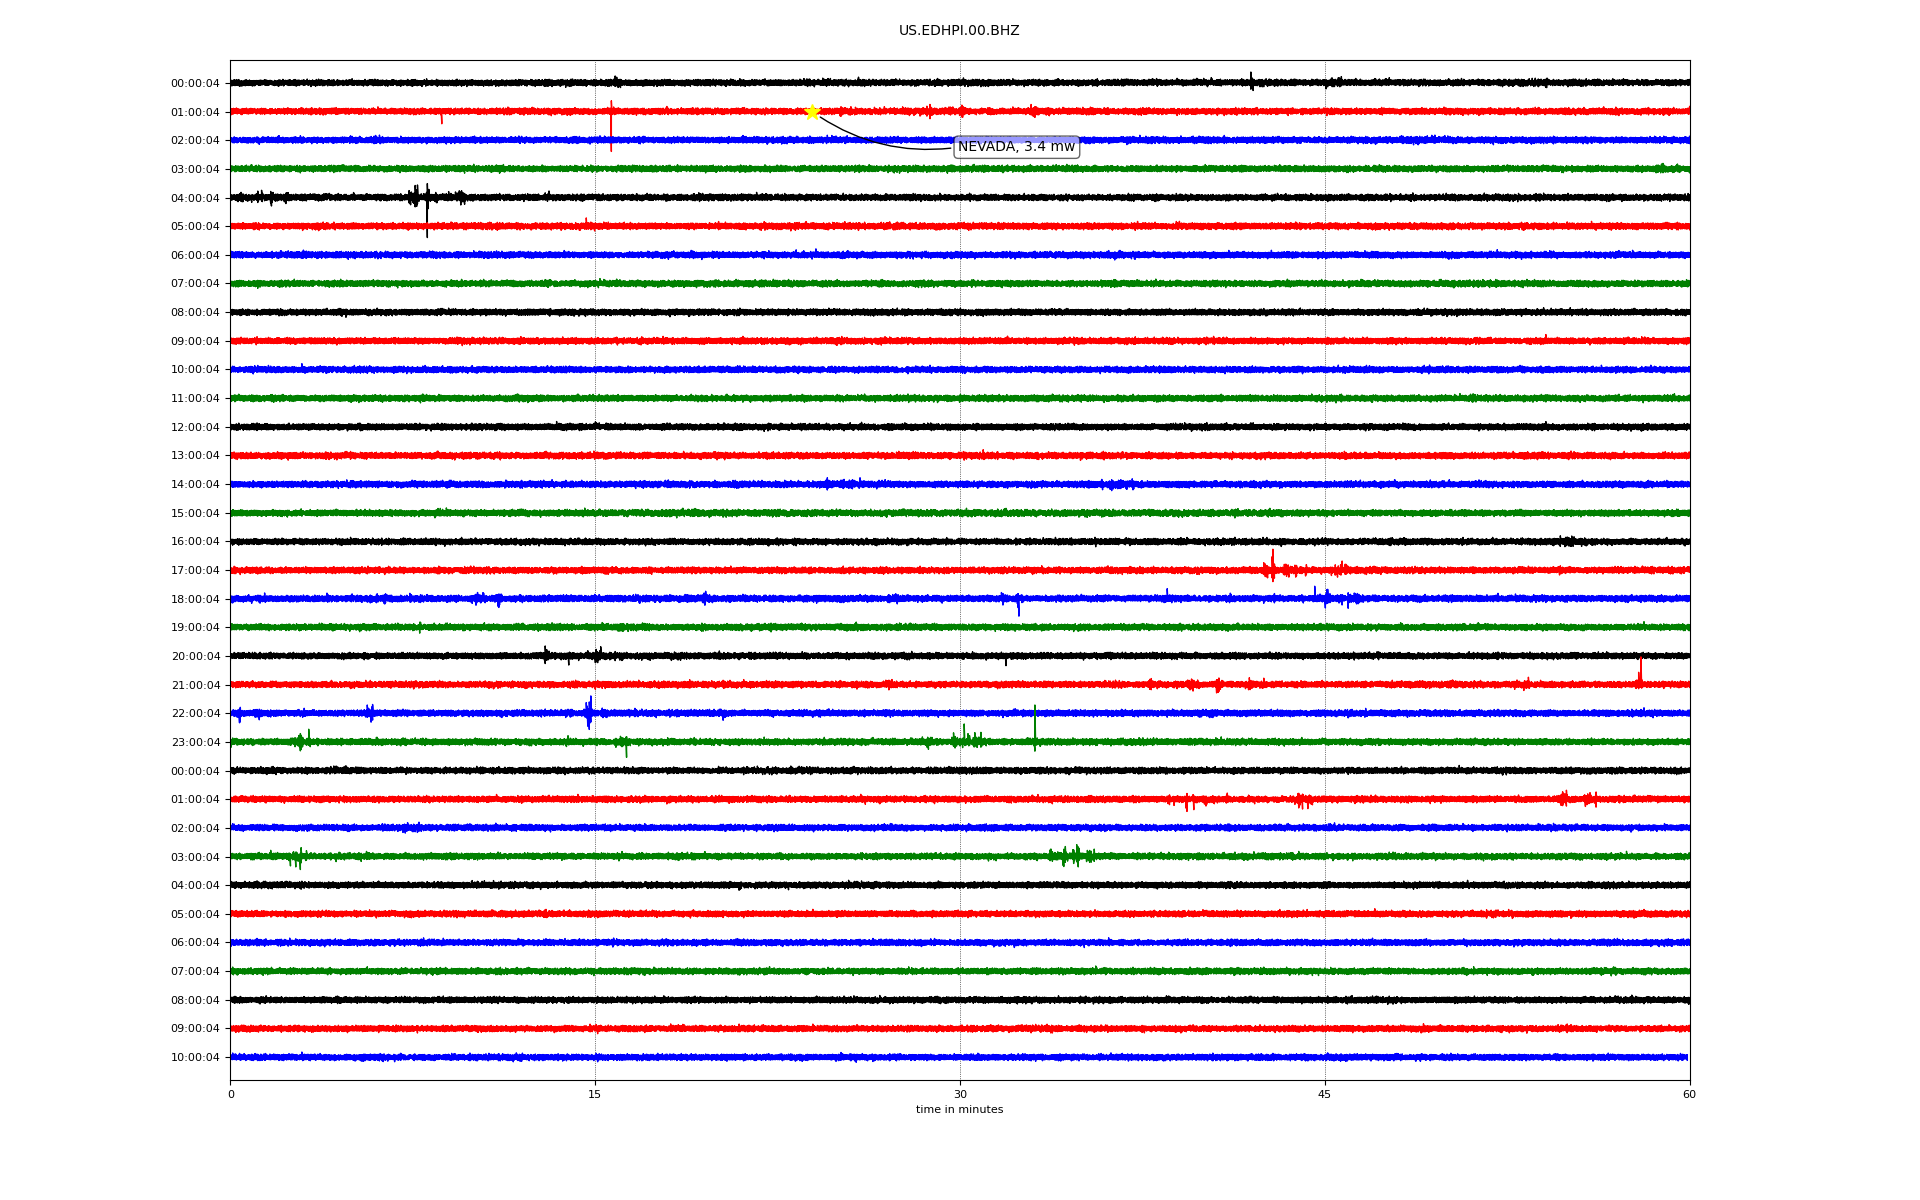Click green burst on second 03:00:04 trace
Viewport: 1920px width, 1200px height.
click(x=1071, y=856)
